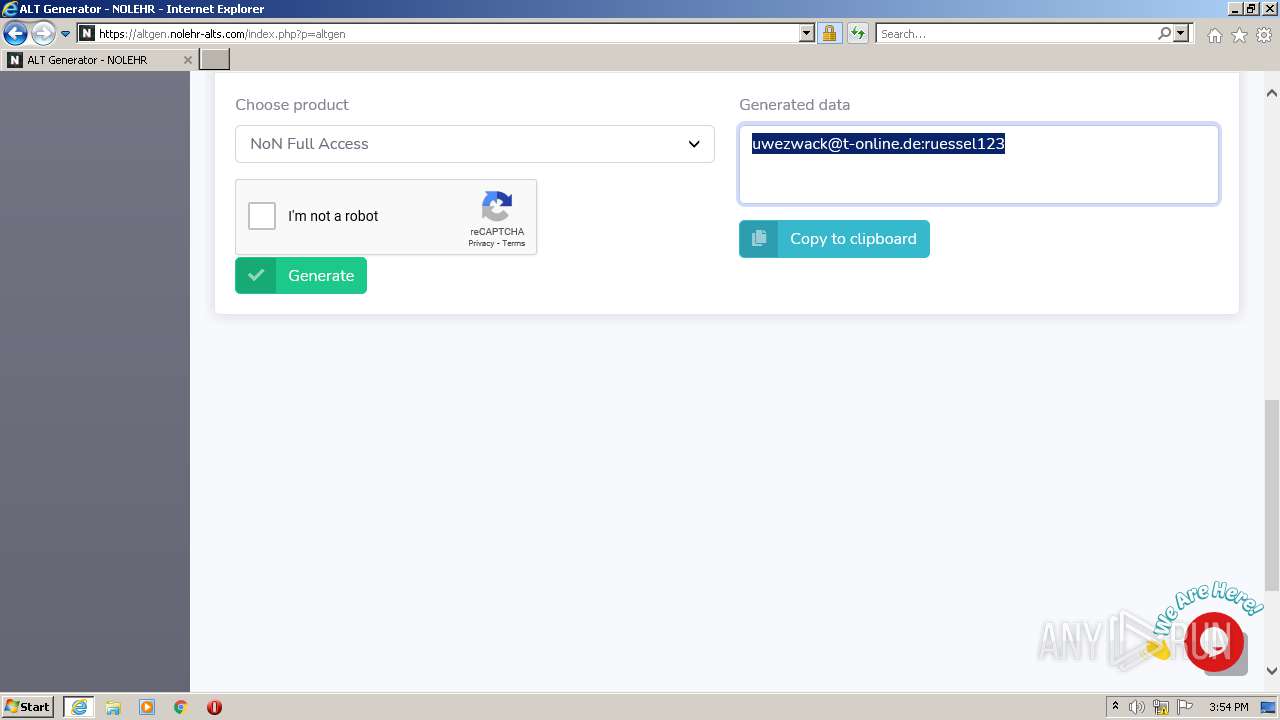Click the page scrollbar down arrow
The width and height of the screenshot is (1280, 720).
point(1272,671)
